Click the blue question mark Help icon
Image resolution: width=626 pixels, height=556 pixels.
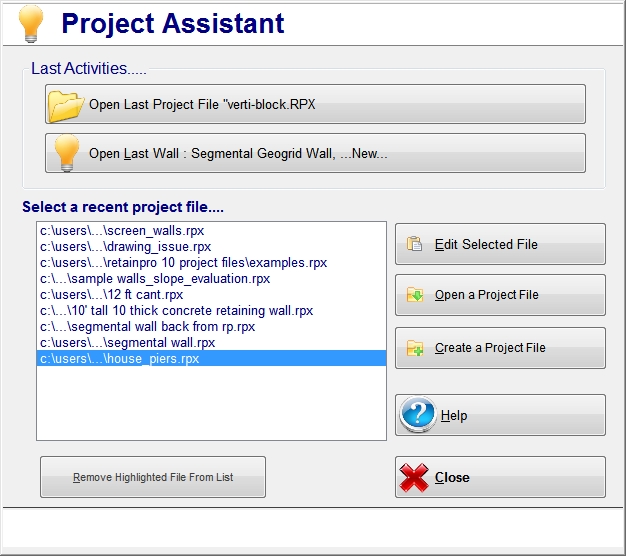[419, 415]
